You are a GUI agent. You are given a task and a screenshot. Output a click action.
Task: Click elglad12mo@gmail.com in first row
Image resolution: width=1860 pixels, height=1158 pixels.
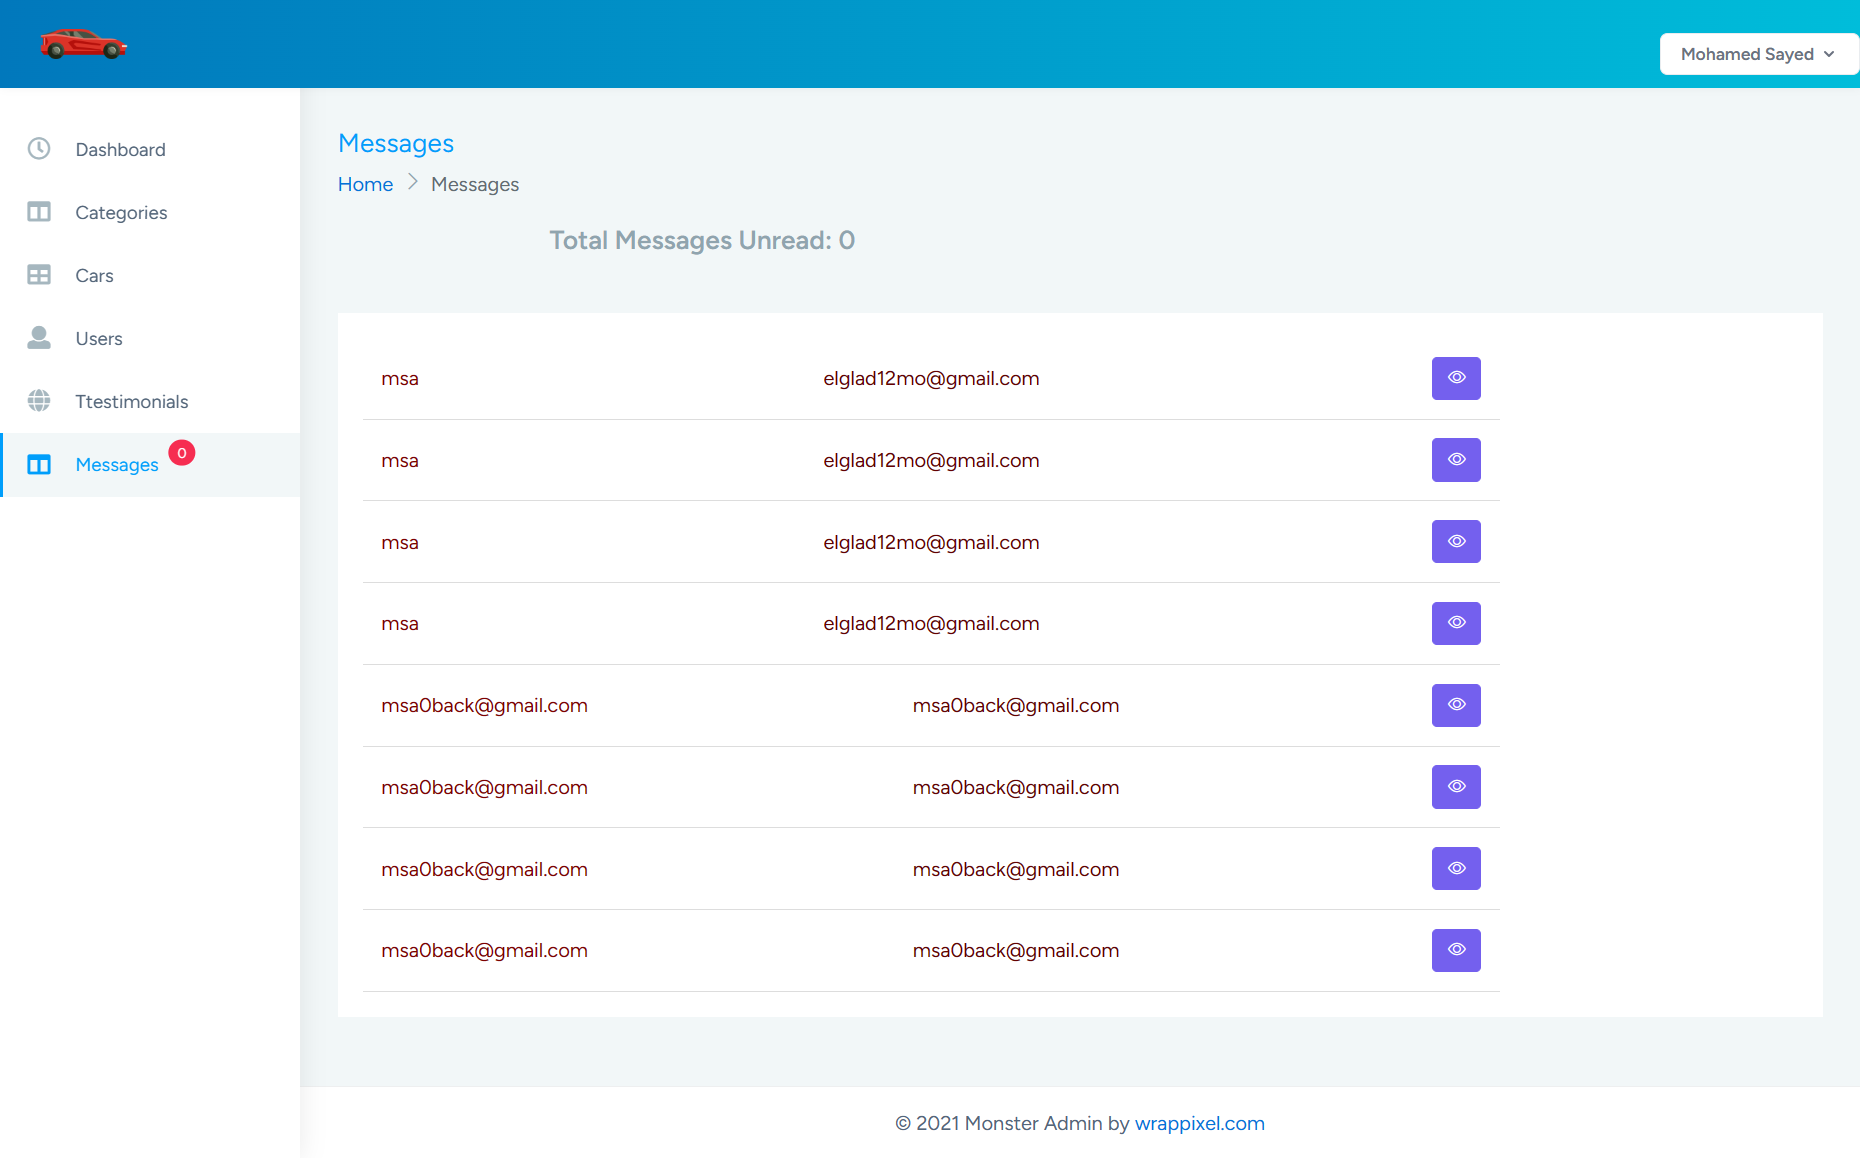(931, 379)
